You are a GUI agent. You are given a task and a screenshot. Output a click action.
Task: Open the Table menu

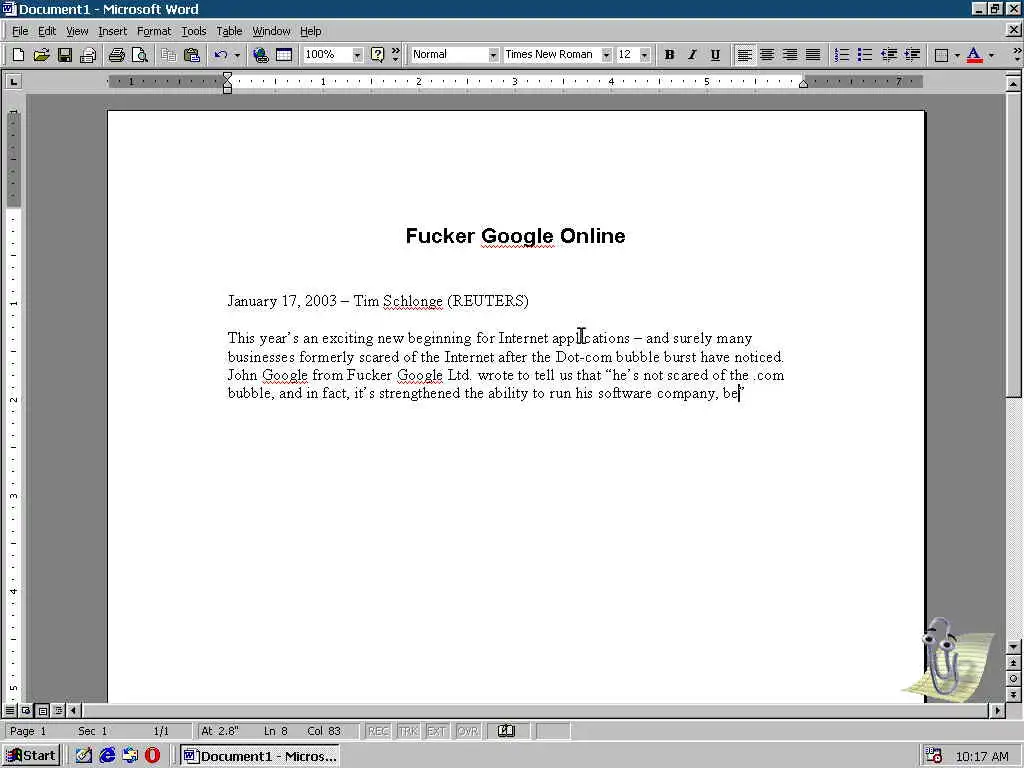pyautogui.click(x=229, y=31)
